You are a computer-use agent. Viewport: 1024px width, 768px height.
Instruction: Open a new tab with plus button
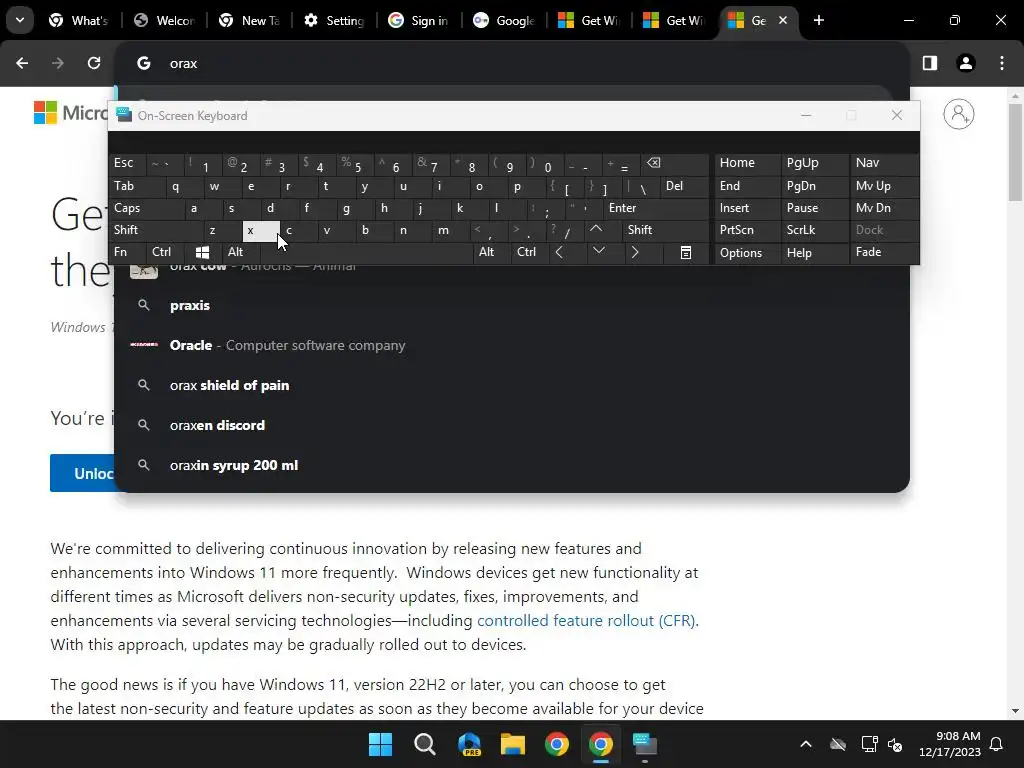(x=819, y=20)
